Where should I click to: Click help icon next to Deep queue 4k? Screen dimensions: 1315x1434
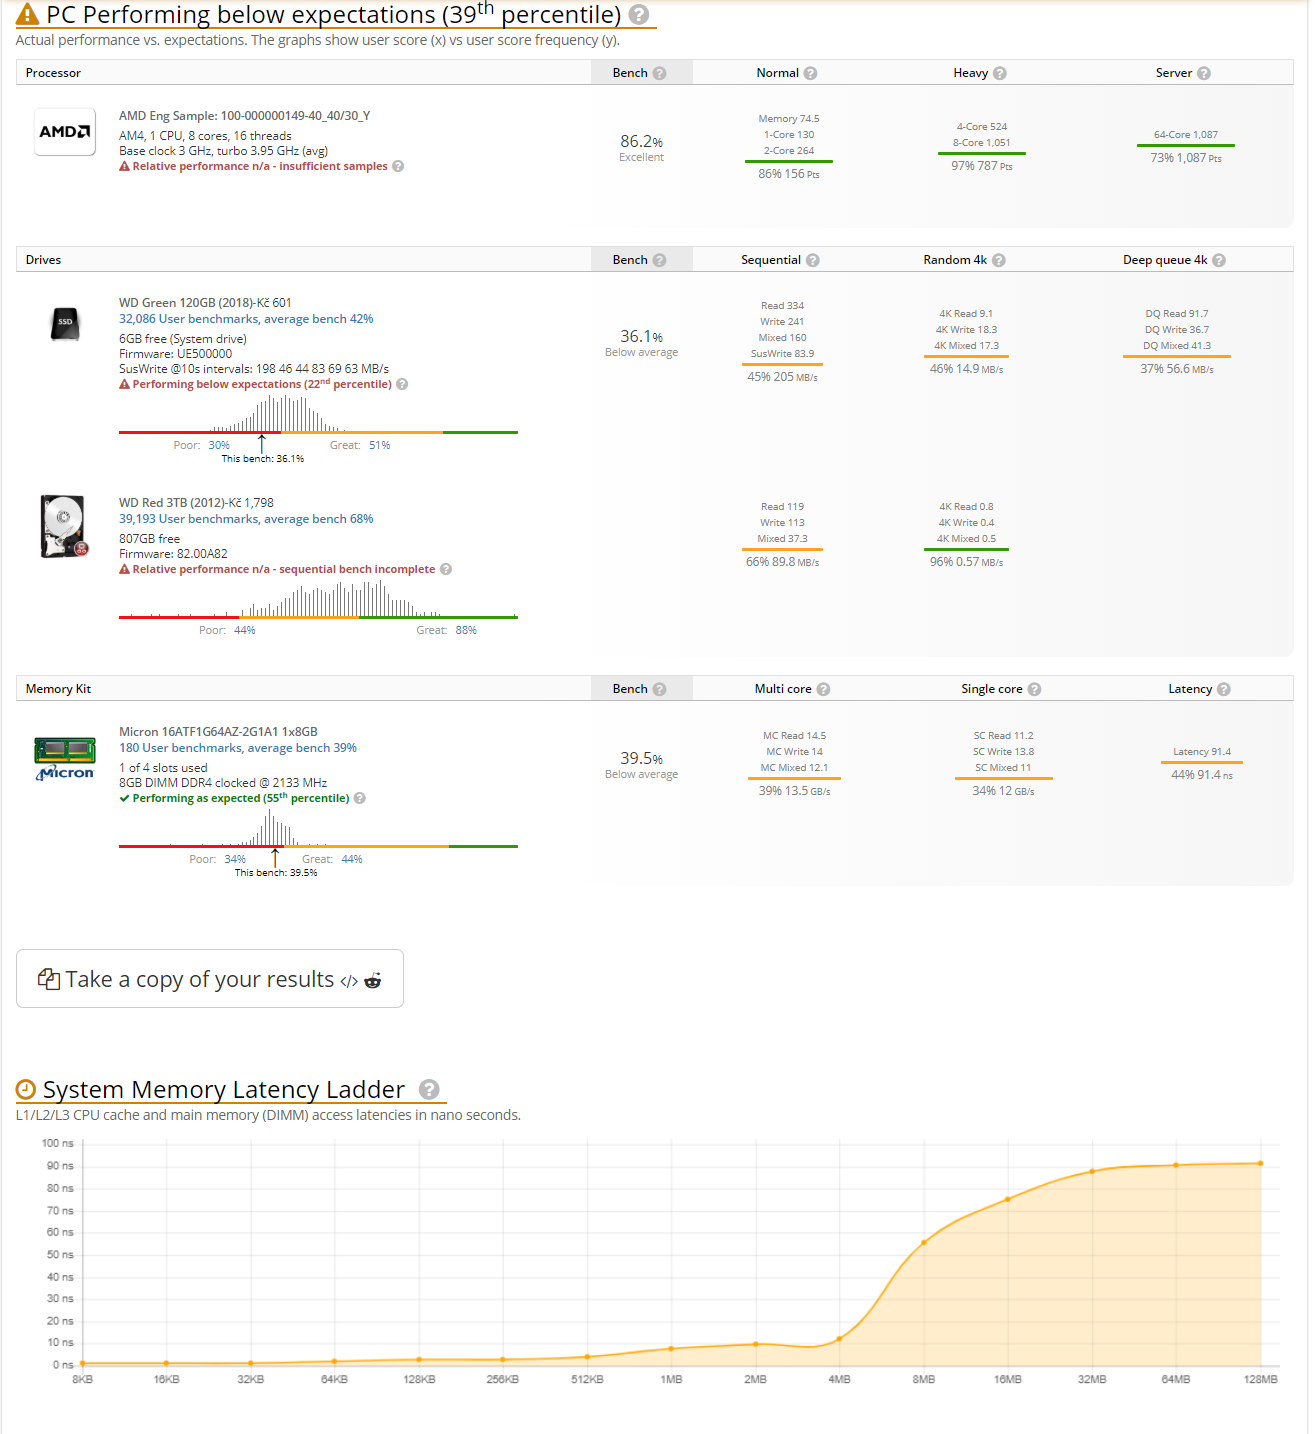[x=1218, y=260]
